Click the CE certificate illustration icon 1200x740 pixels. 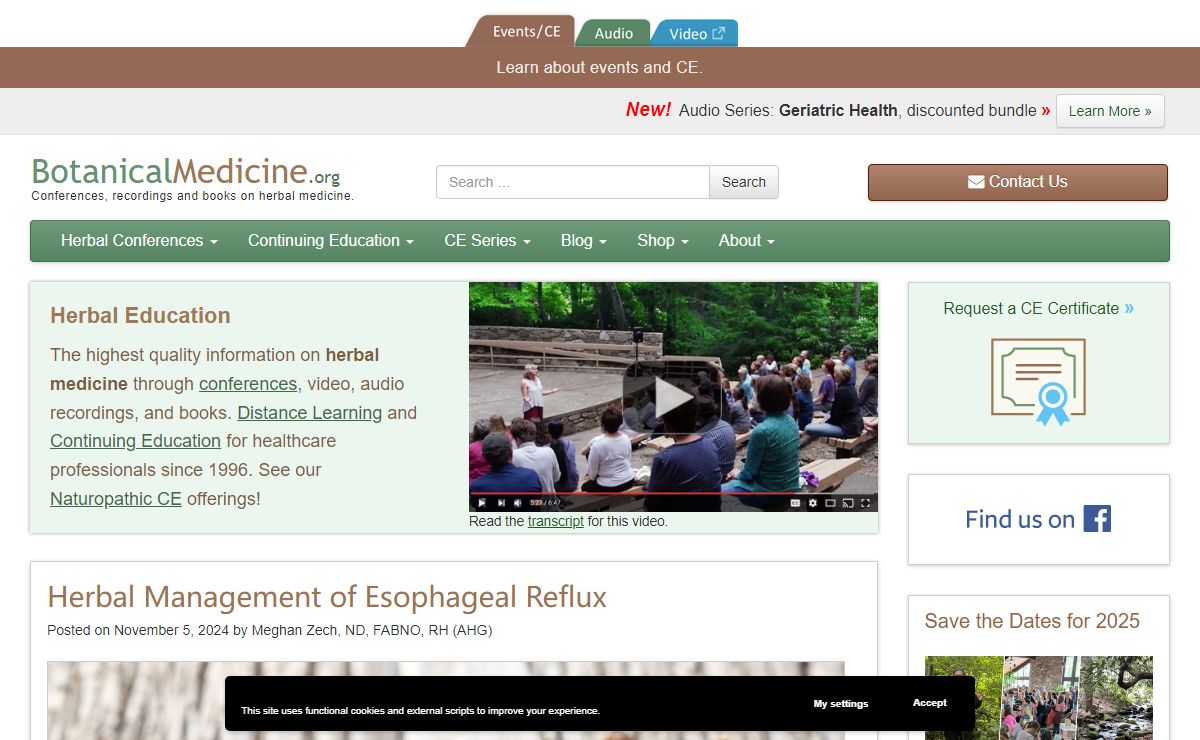point(1038,382)
